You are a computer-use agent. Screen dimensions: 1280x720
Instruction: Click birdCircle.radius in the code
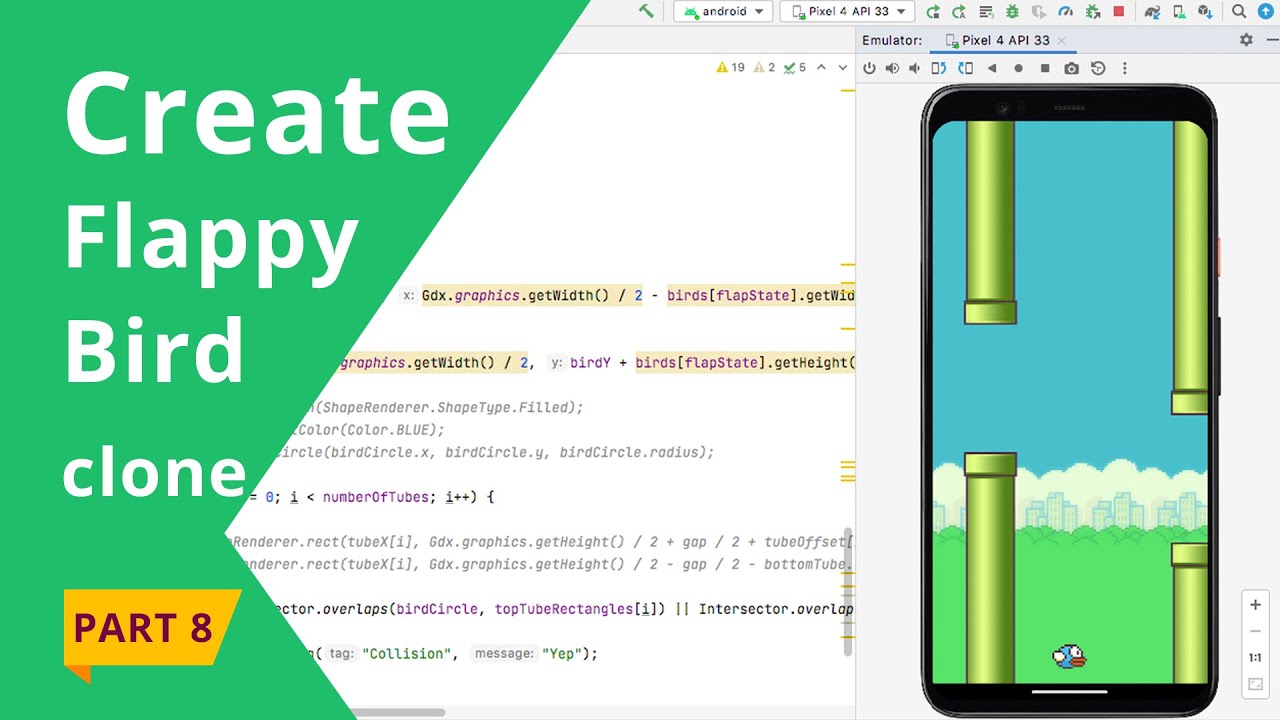tap(632, 452)
